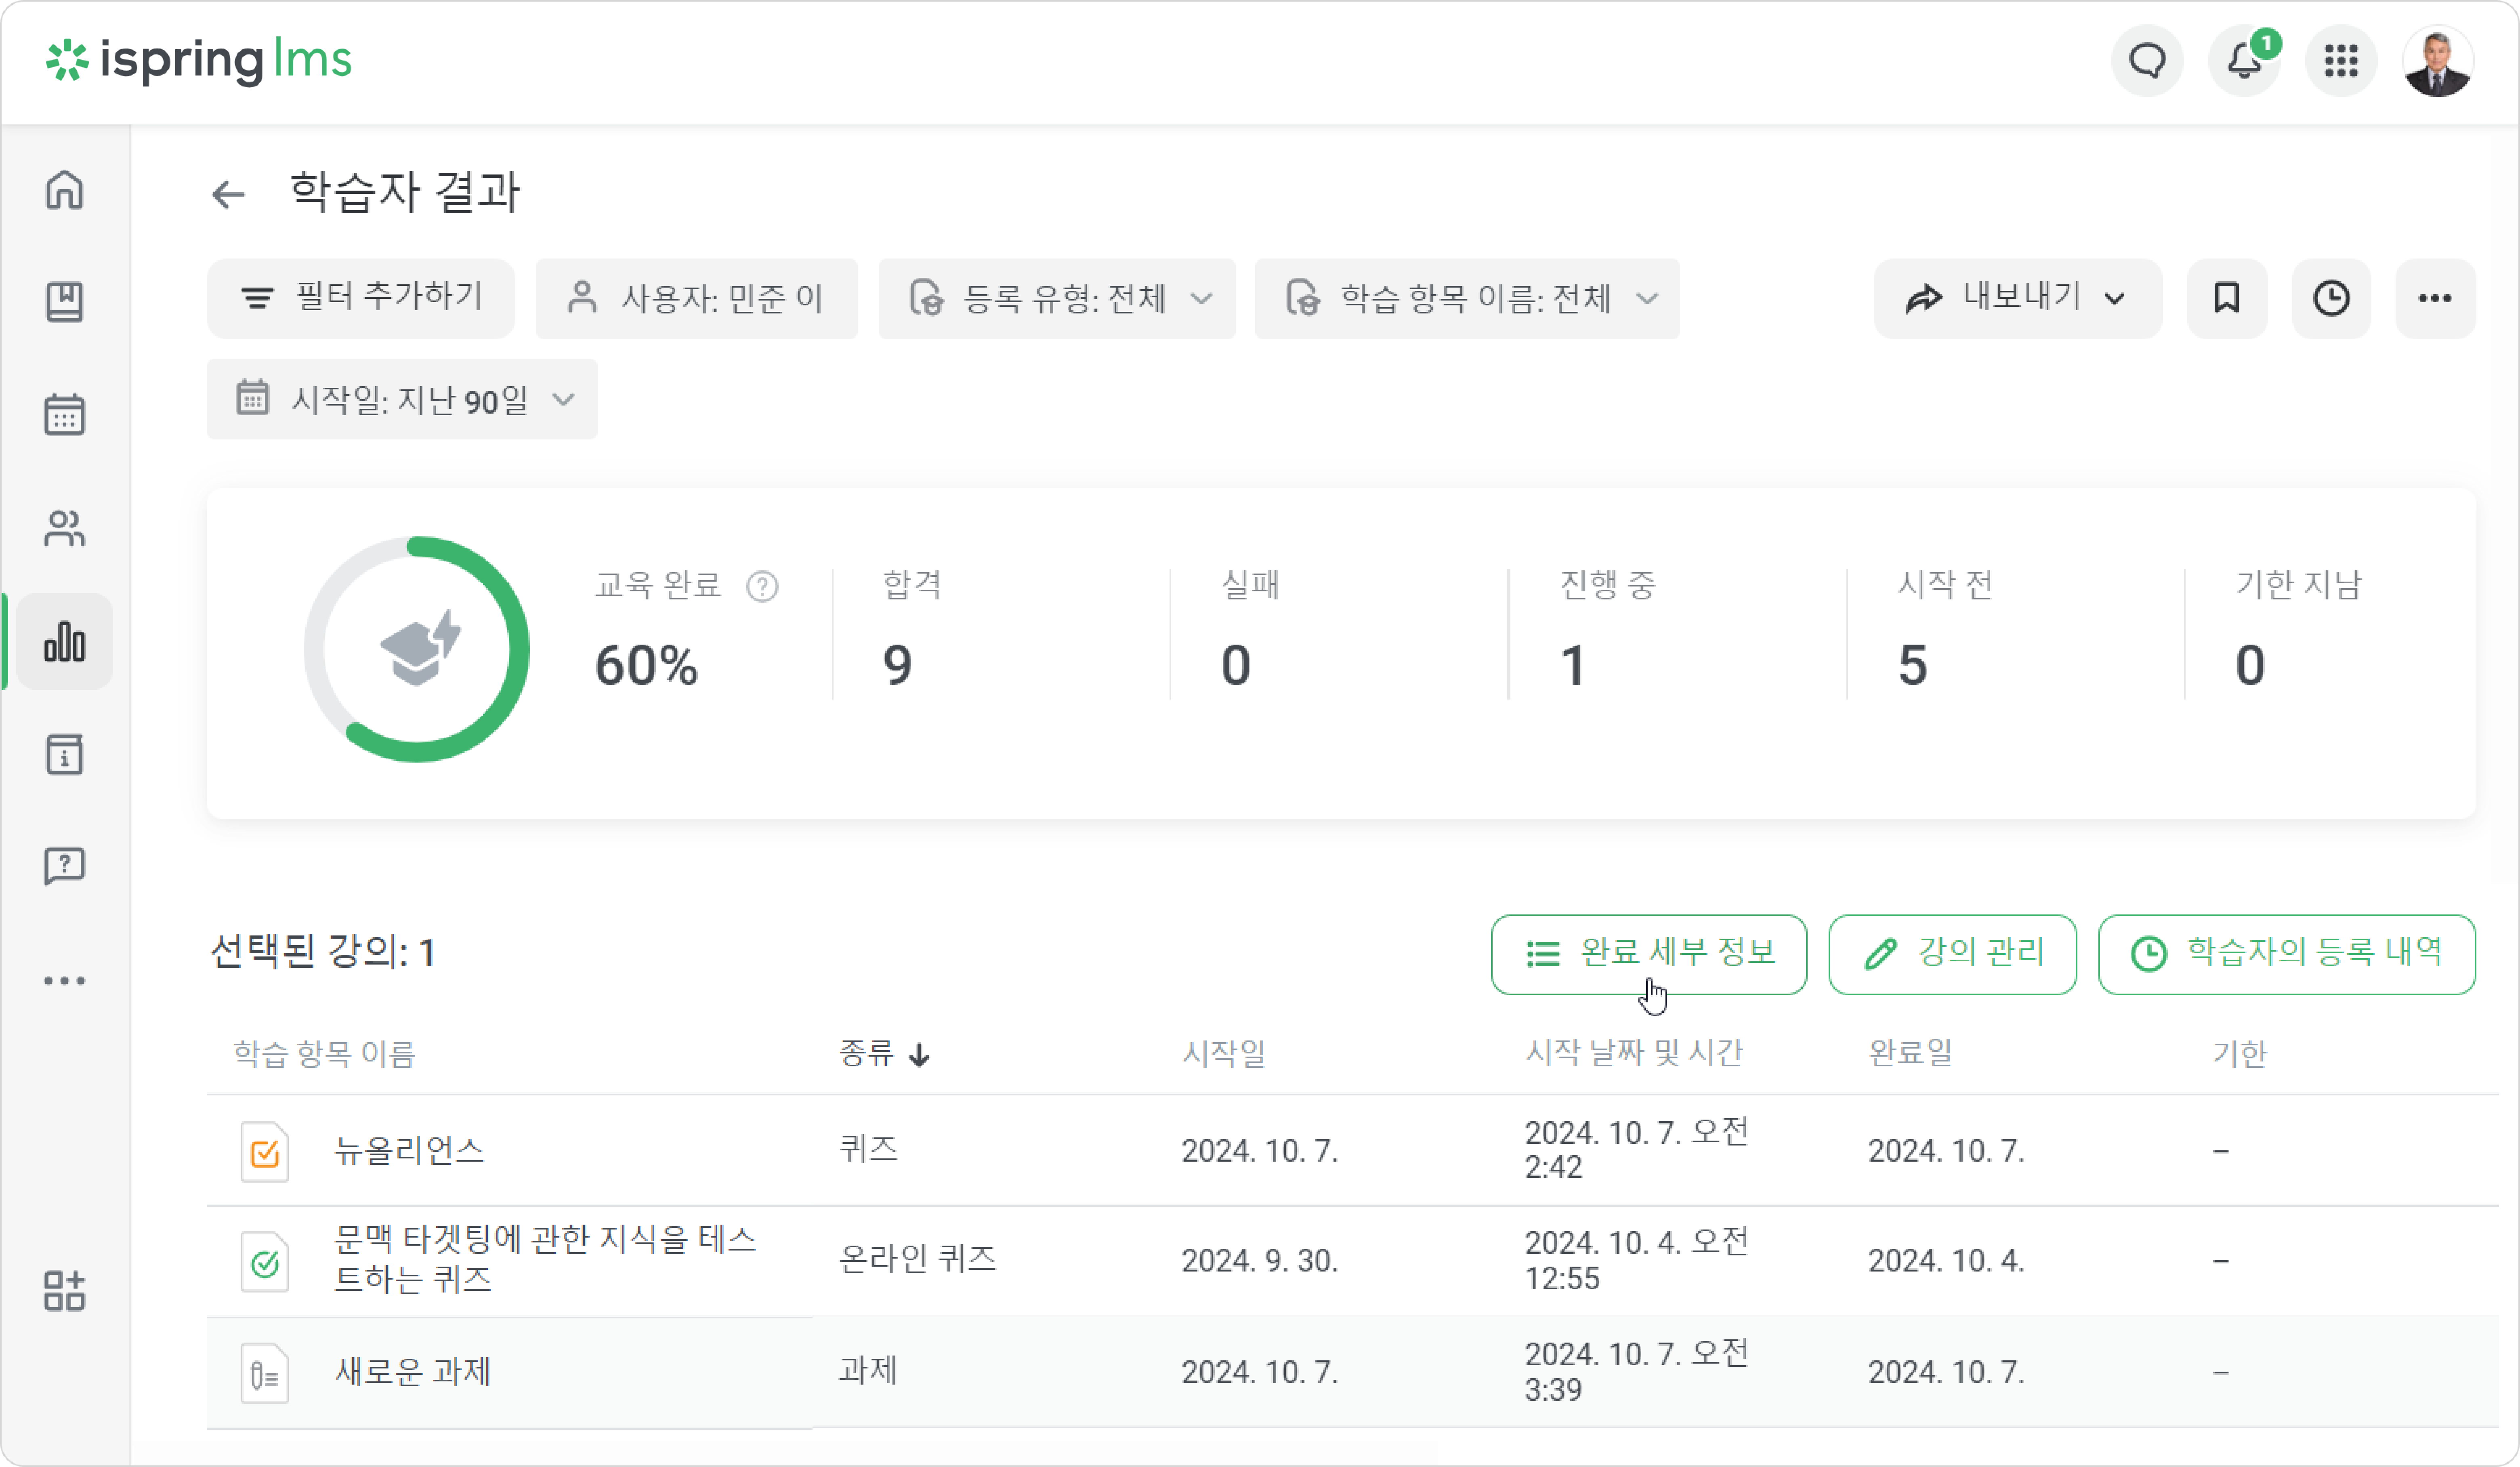Open the info archive sidebar icon

tap(65, 754)
